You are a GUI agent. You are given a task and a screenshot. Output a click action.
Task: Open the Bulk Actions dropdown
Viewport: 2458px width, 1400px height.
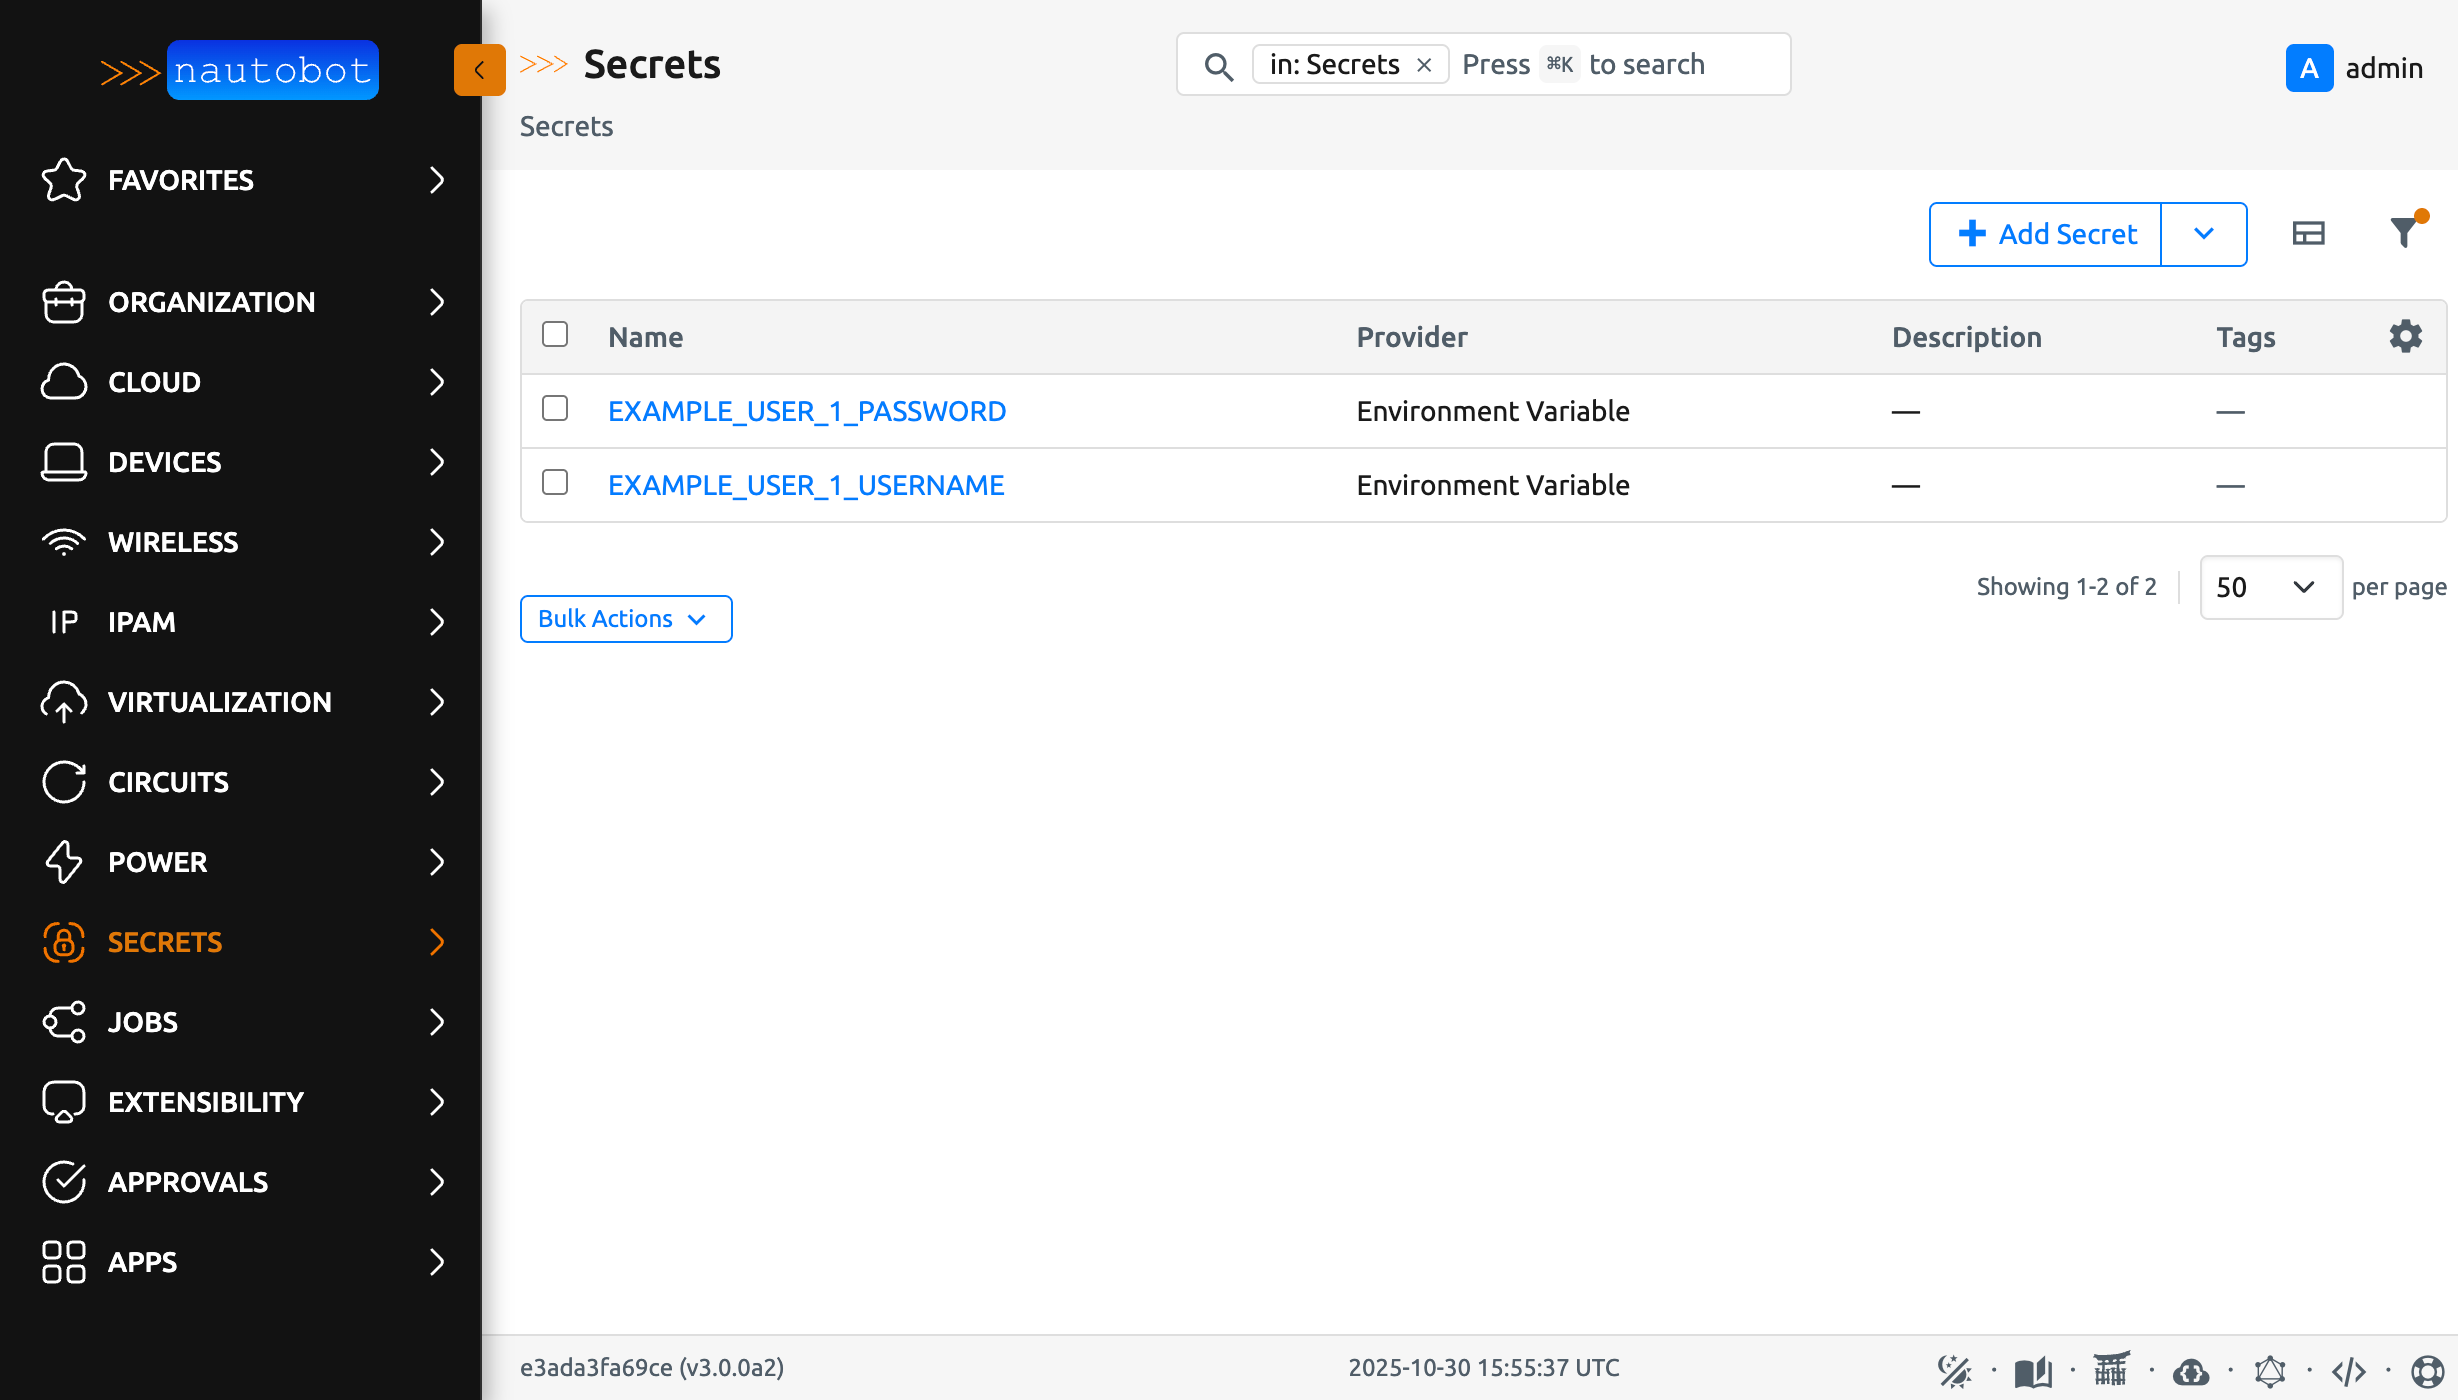(x=625, y=618)
